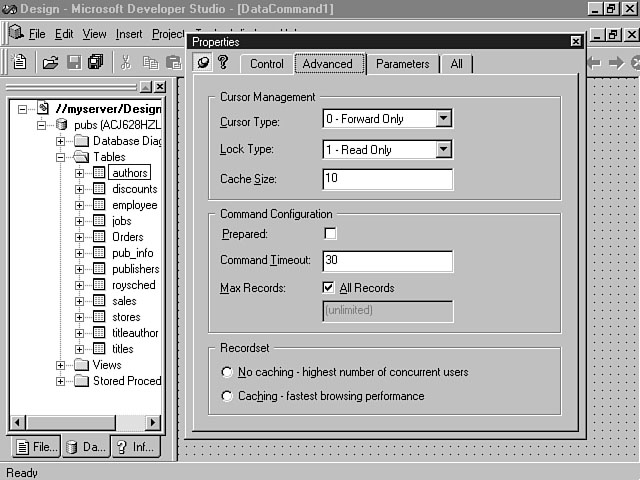Open the Lock Type dropdown
Screen dimensions: 640x480
click(445, 149)
